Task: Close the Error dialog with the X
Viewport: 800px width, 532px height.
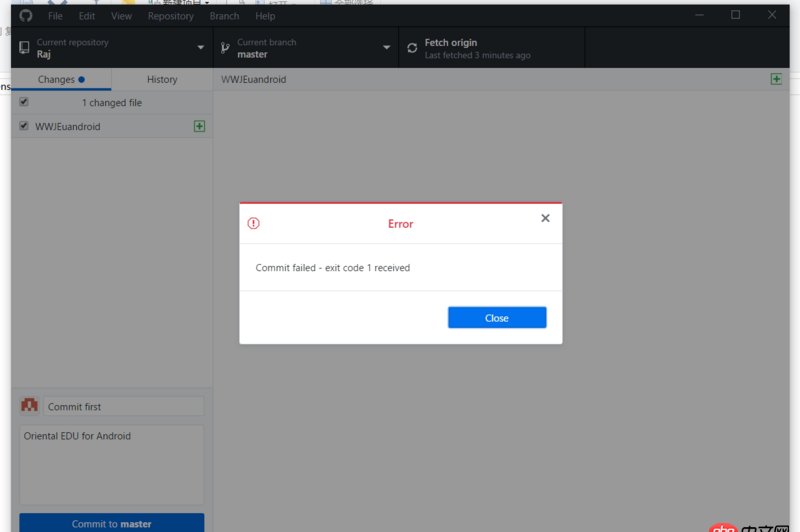Action: (x=545, y=218)
